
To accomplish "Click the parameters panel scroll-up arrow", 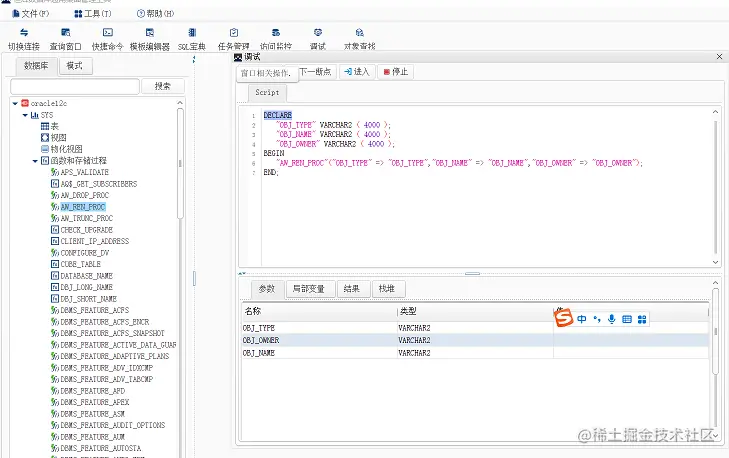I will [x=715, y=283].
